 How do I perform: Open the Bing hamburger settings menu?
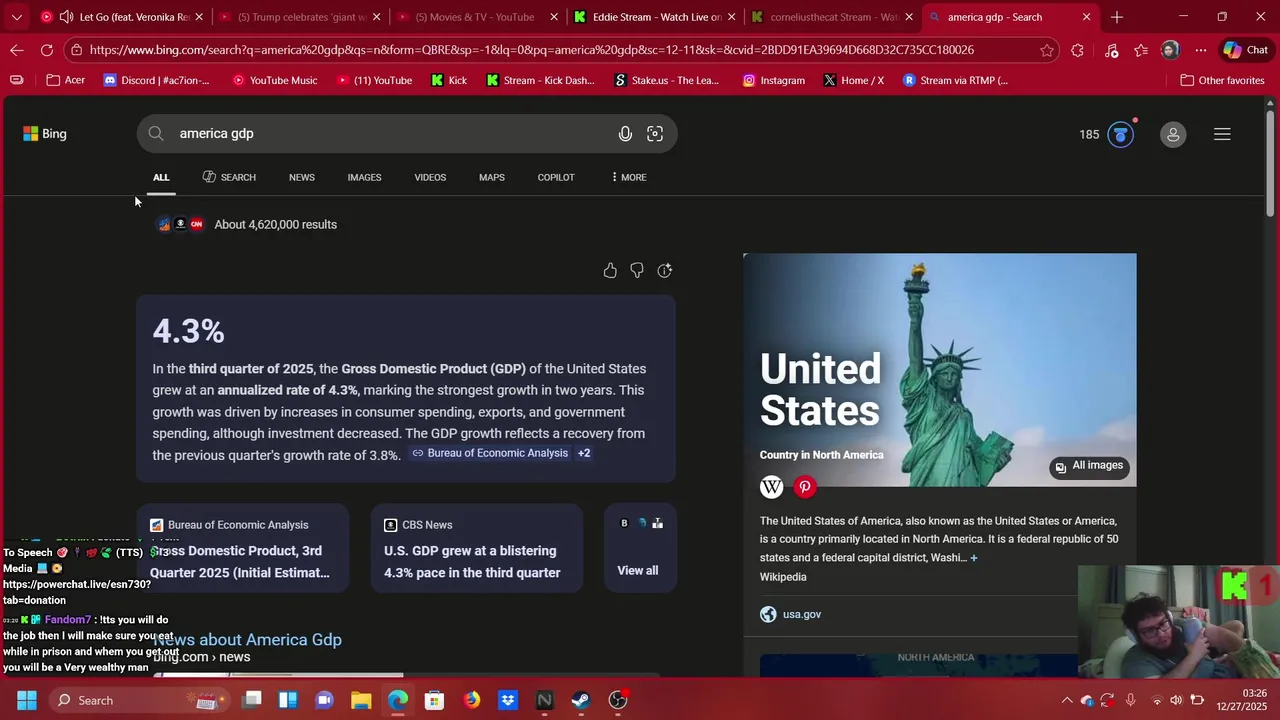(x=1222, y=134)
